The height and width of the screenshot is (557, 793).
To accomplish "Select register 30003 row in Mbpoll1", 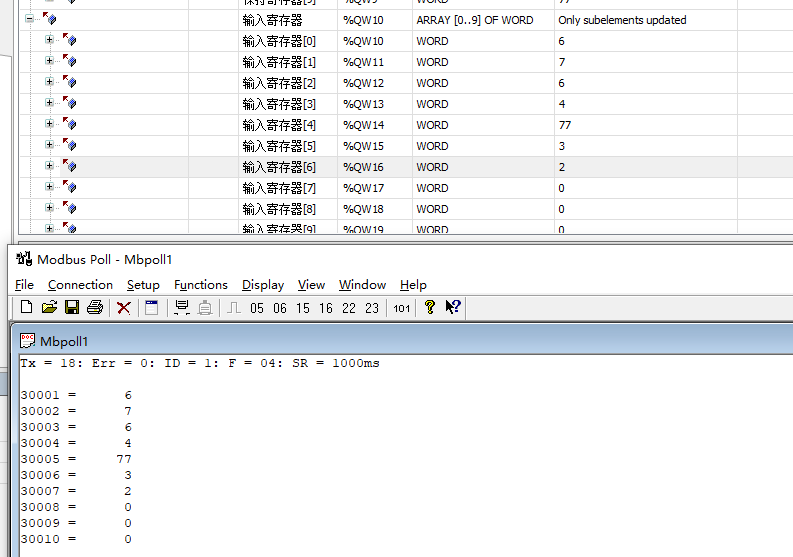I will click(x=76, y=427).
